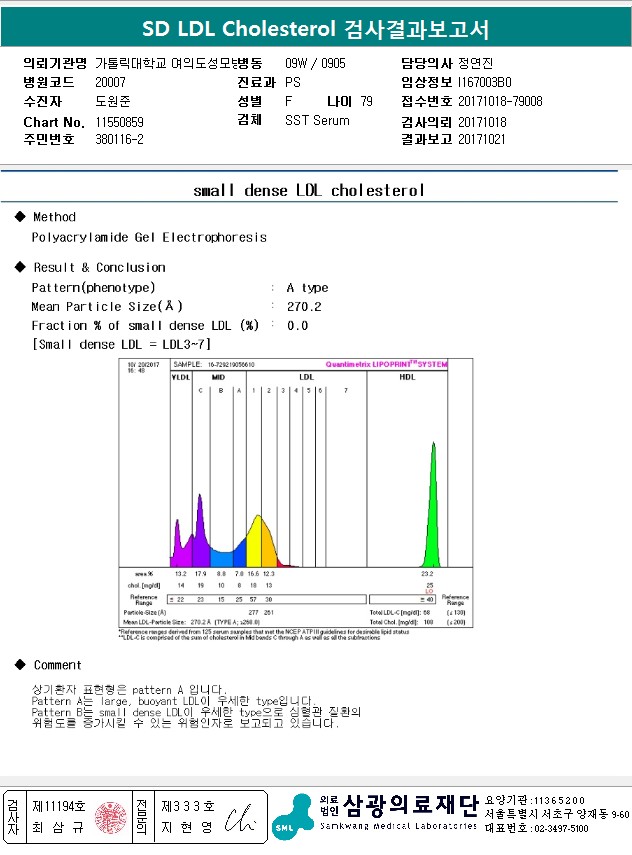Click the phone number 대표번호:02-3497-5100
This screenshot has width=632, height=855.
[537, 828]
